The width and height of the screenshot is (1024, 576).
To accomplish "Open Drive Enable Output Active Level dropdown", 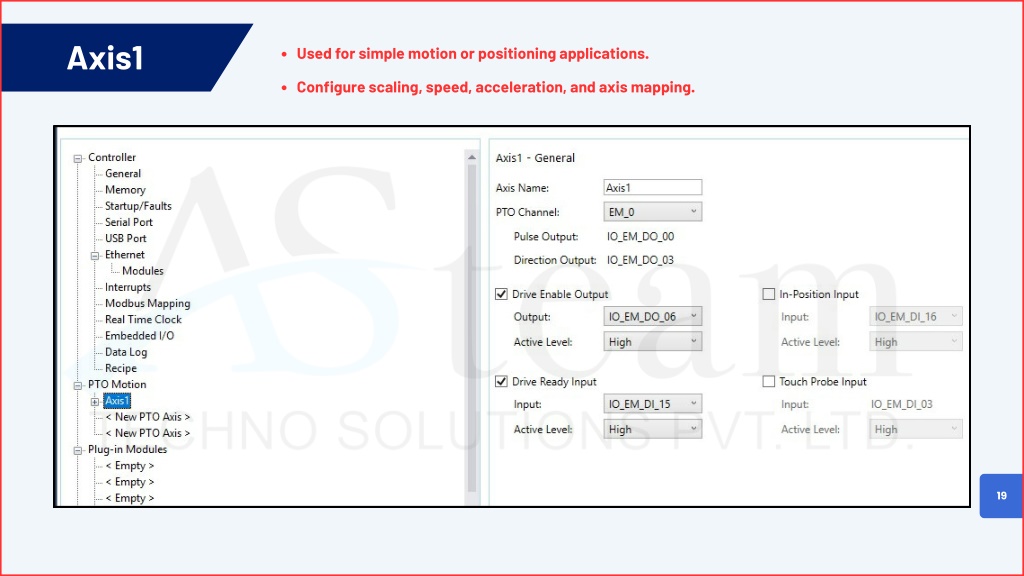I will pos(654,342).
